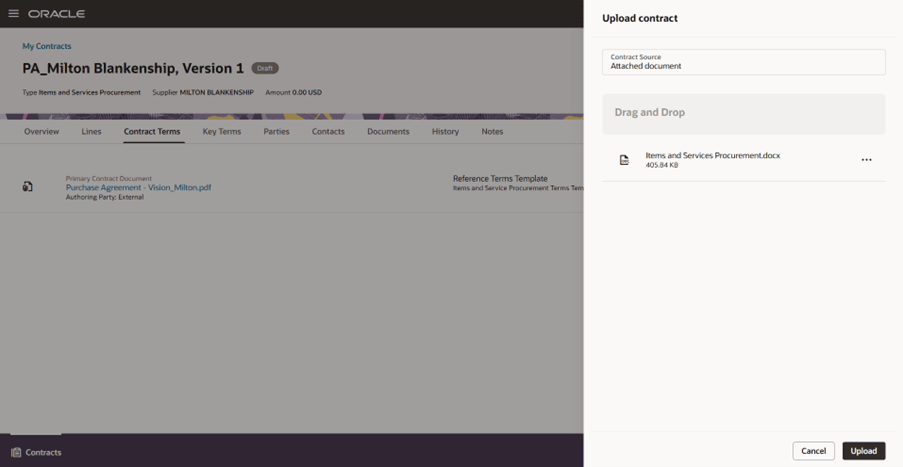Select the Contract Terms tab
This screenshot has height=467, width=903.
point(152,131)
